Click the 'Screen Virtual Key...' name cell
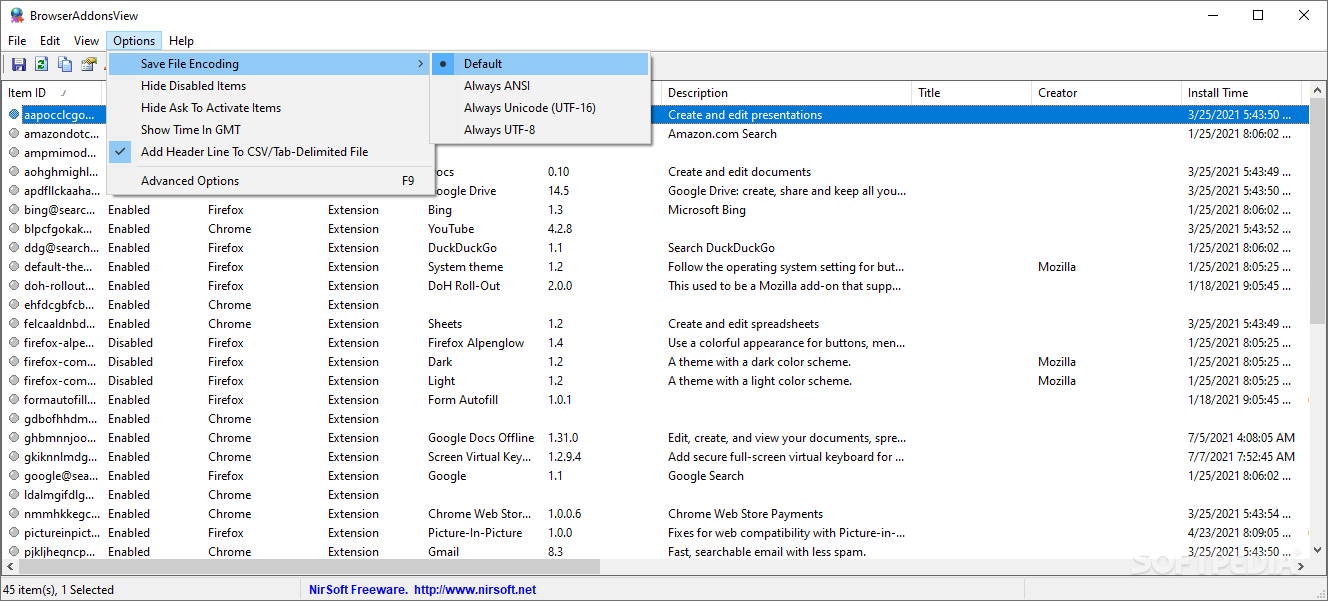 [x=480, y=457]
